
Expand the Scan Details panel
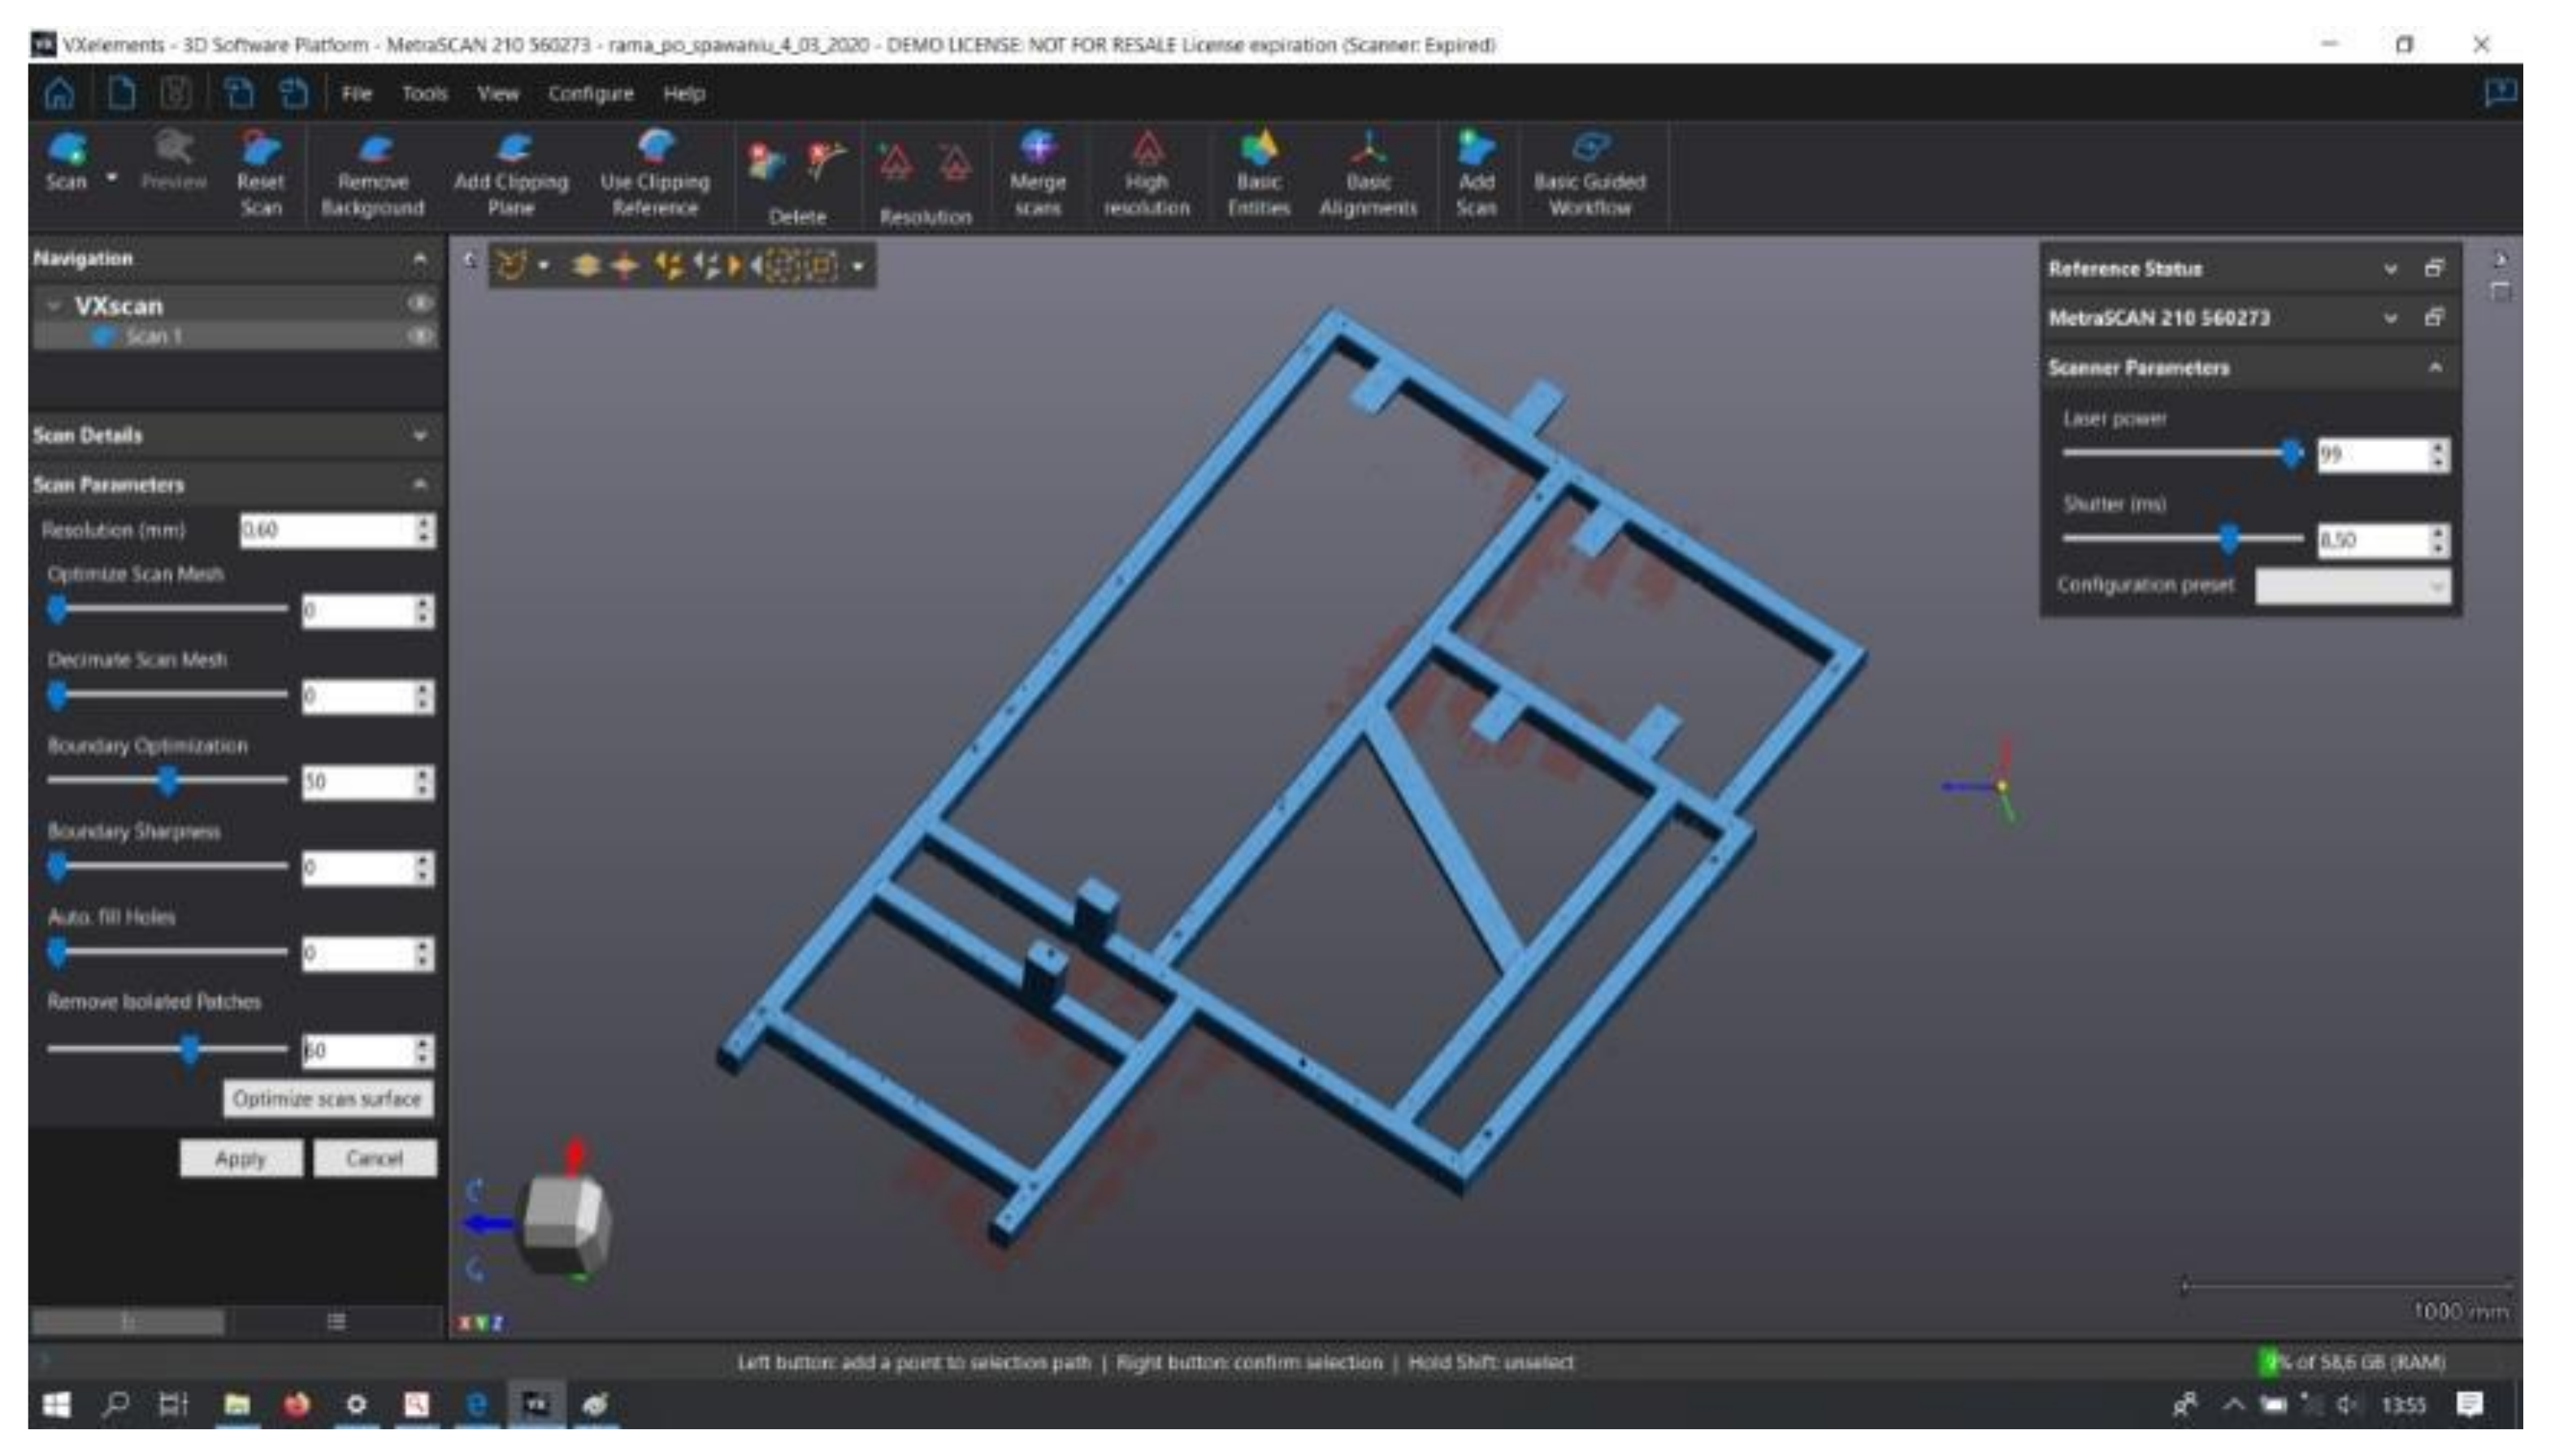[x=420, y=435]
